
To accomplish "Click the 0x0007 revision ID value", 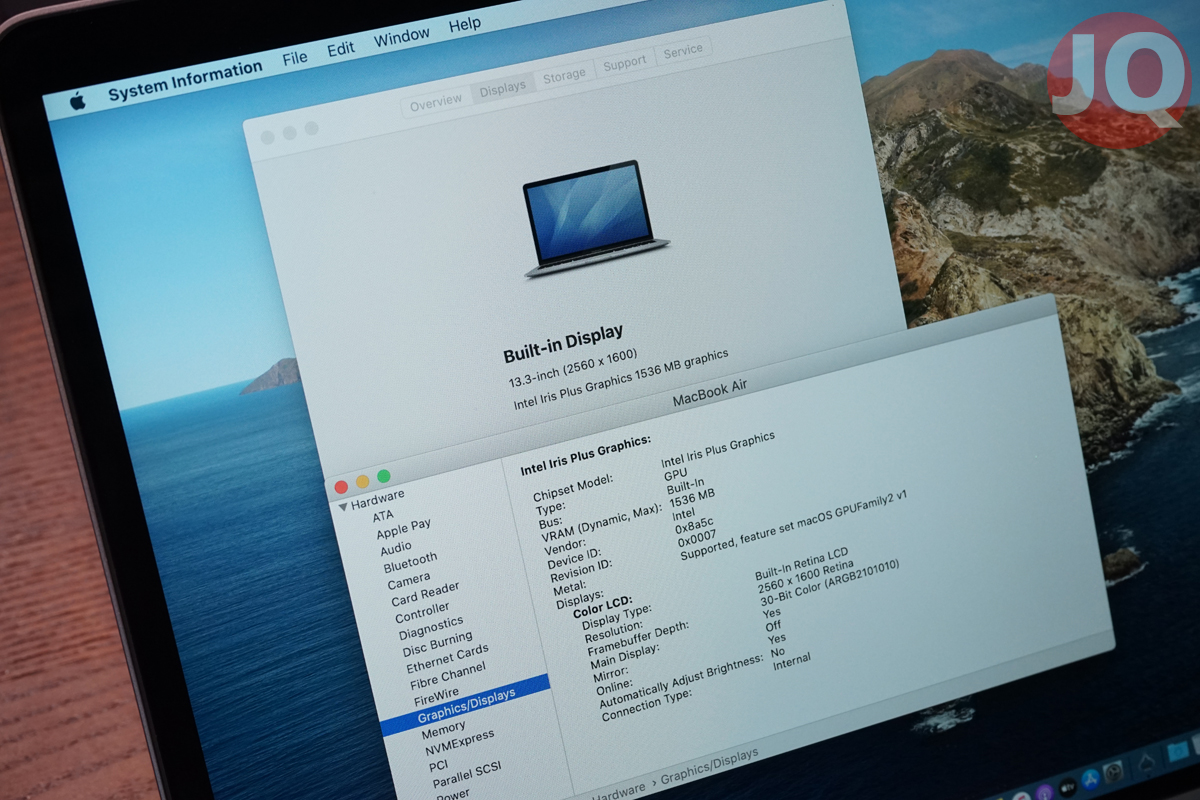I will point(696,538).
